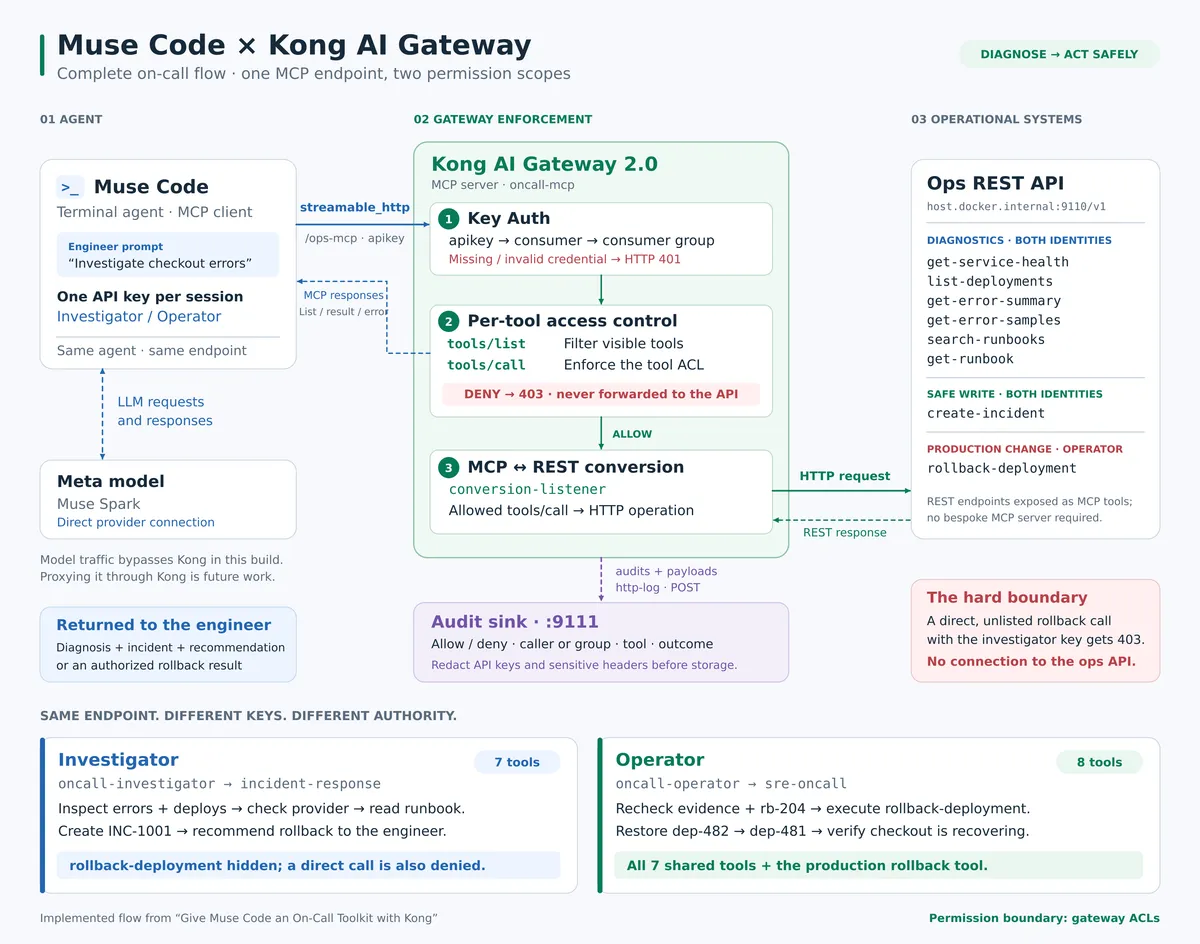Screen dimensions: 1200x944
Task: Click the '01 AGENT' section label
Action: [x=71, y=119]
